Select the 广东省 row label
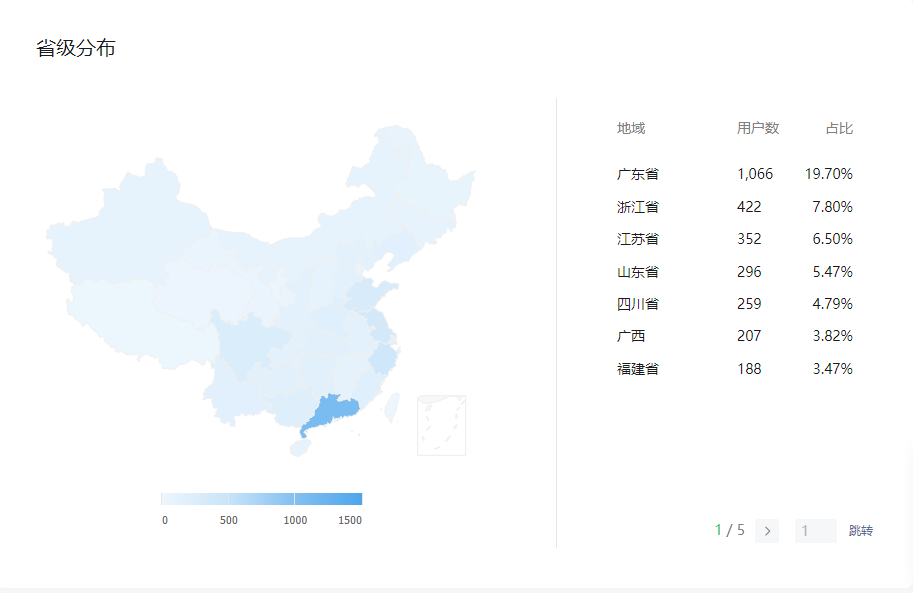Screen dimensions: 913x593 (638, 174)
